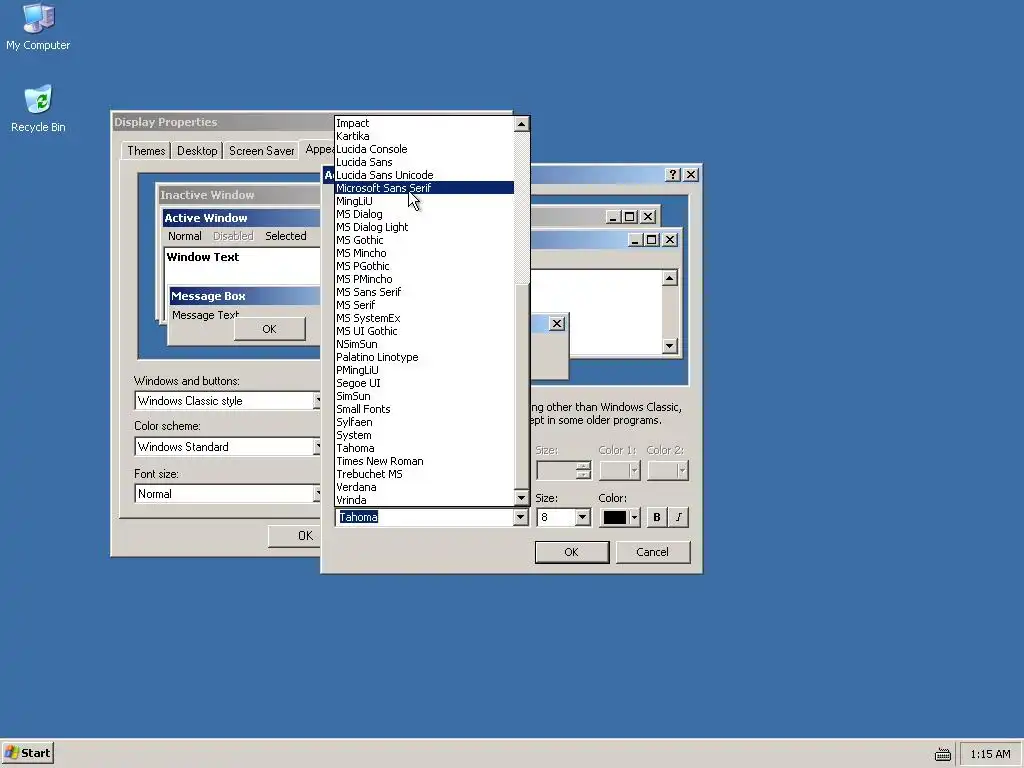Select MS Mincho font

pyautogui.click(x=424, y=253)
